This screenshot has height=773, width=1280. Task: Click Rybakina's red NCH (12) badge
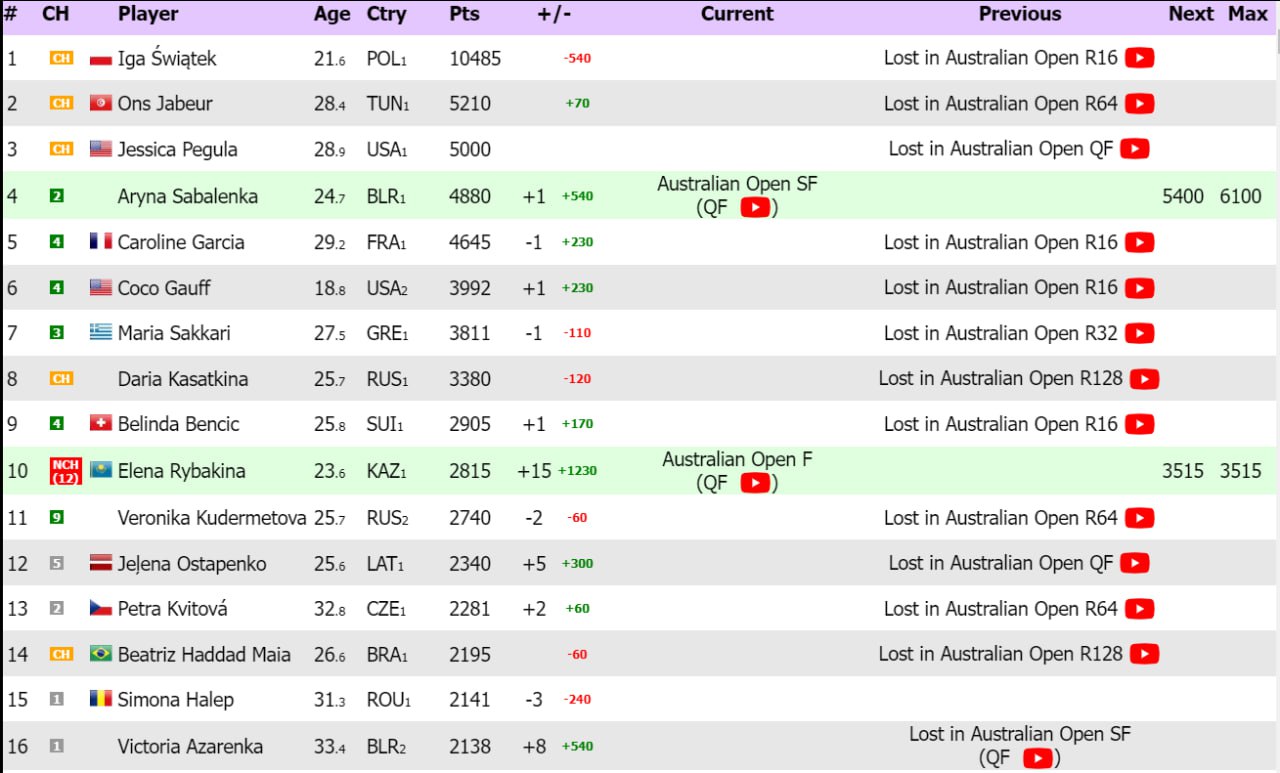[65, 471]
